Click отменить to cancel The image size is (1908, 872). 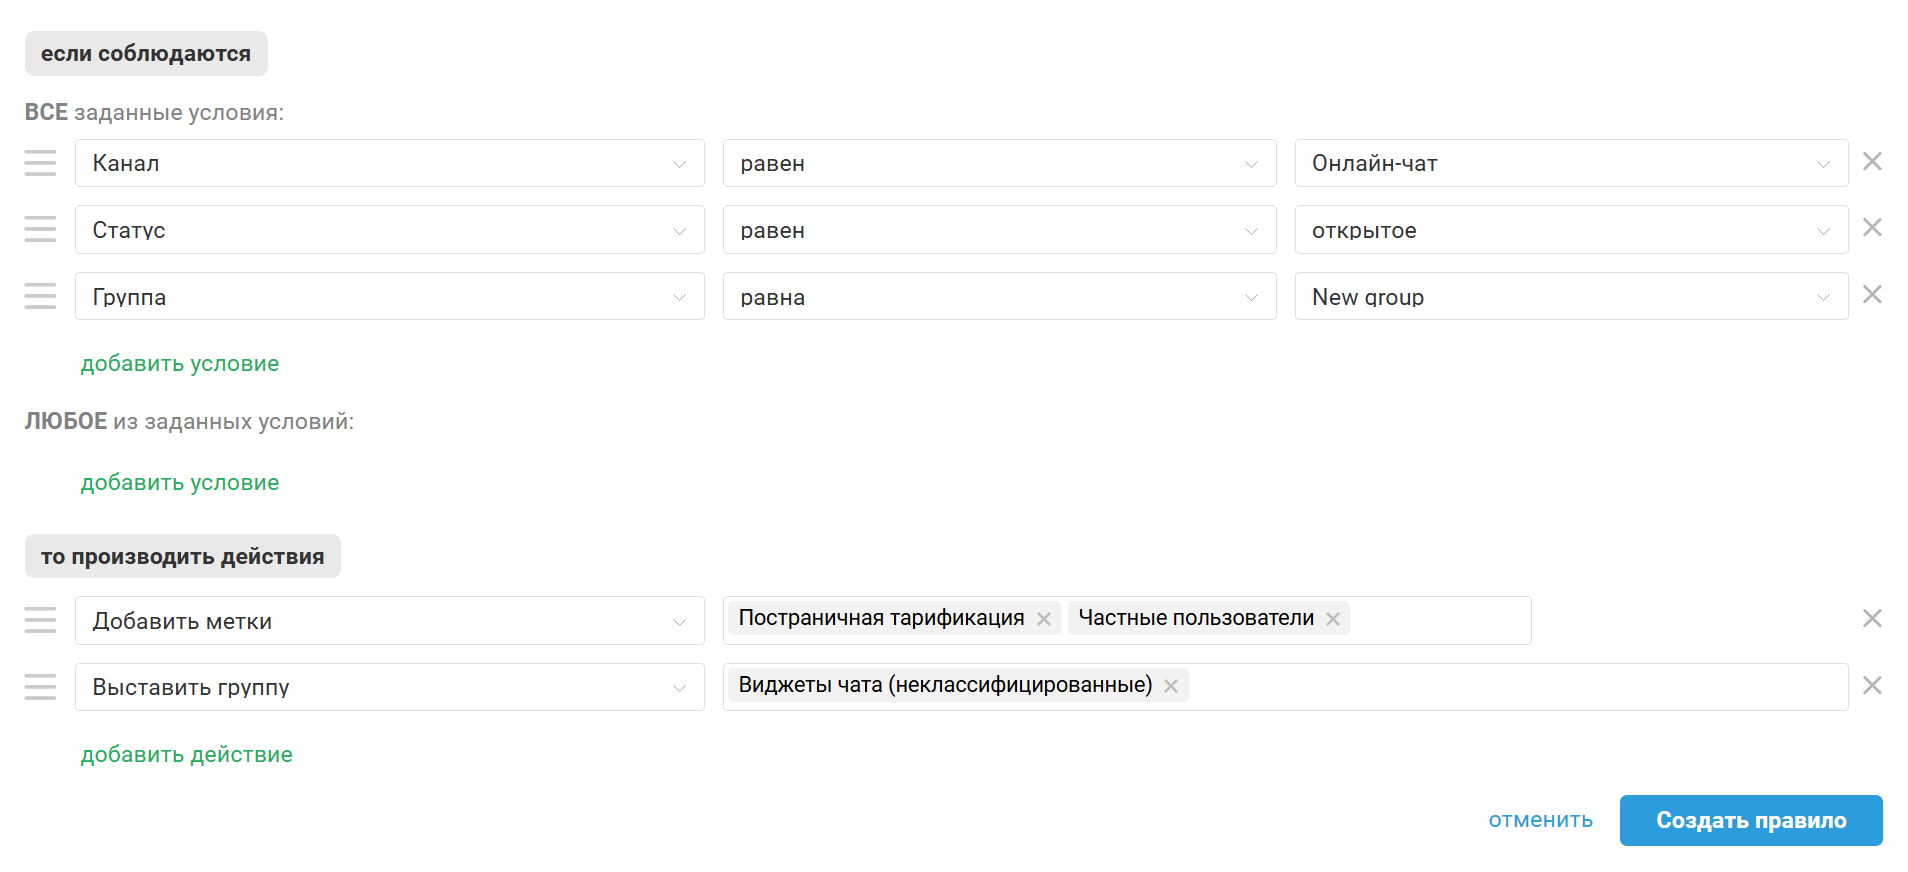[x=1541, y=820]
